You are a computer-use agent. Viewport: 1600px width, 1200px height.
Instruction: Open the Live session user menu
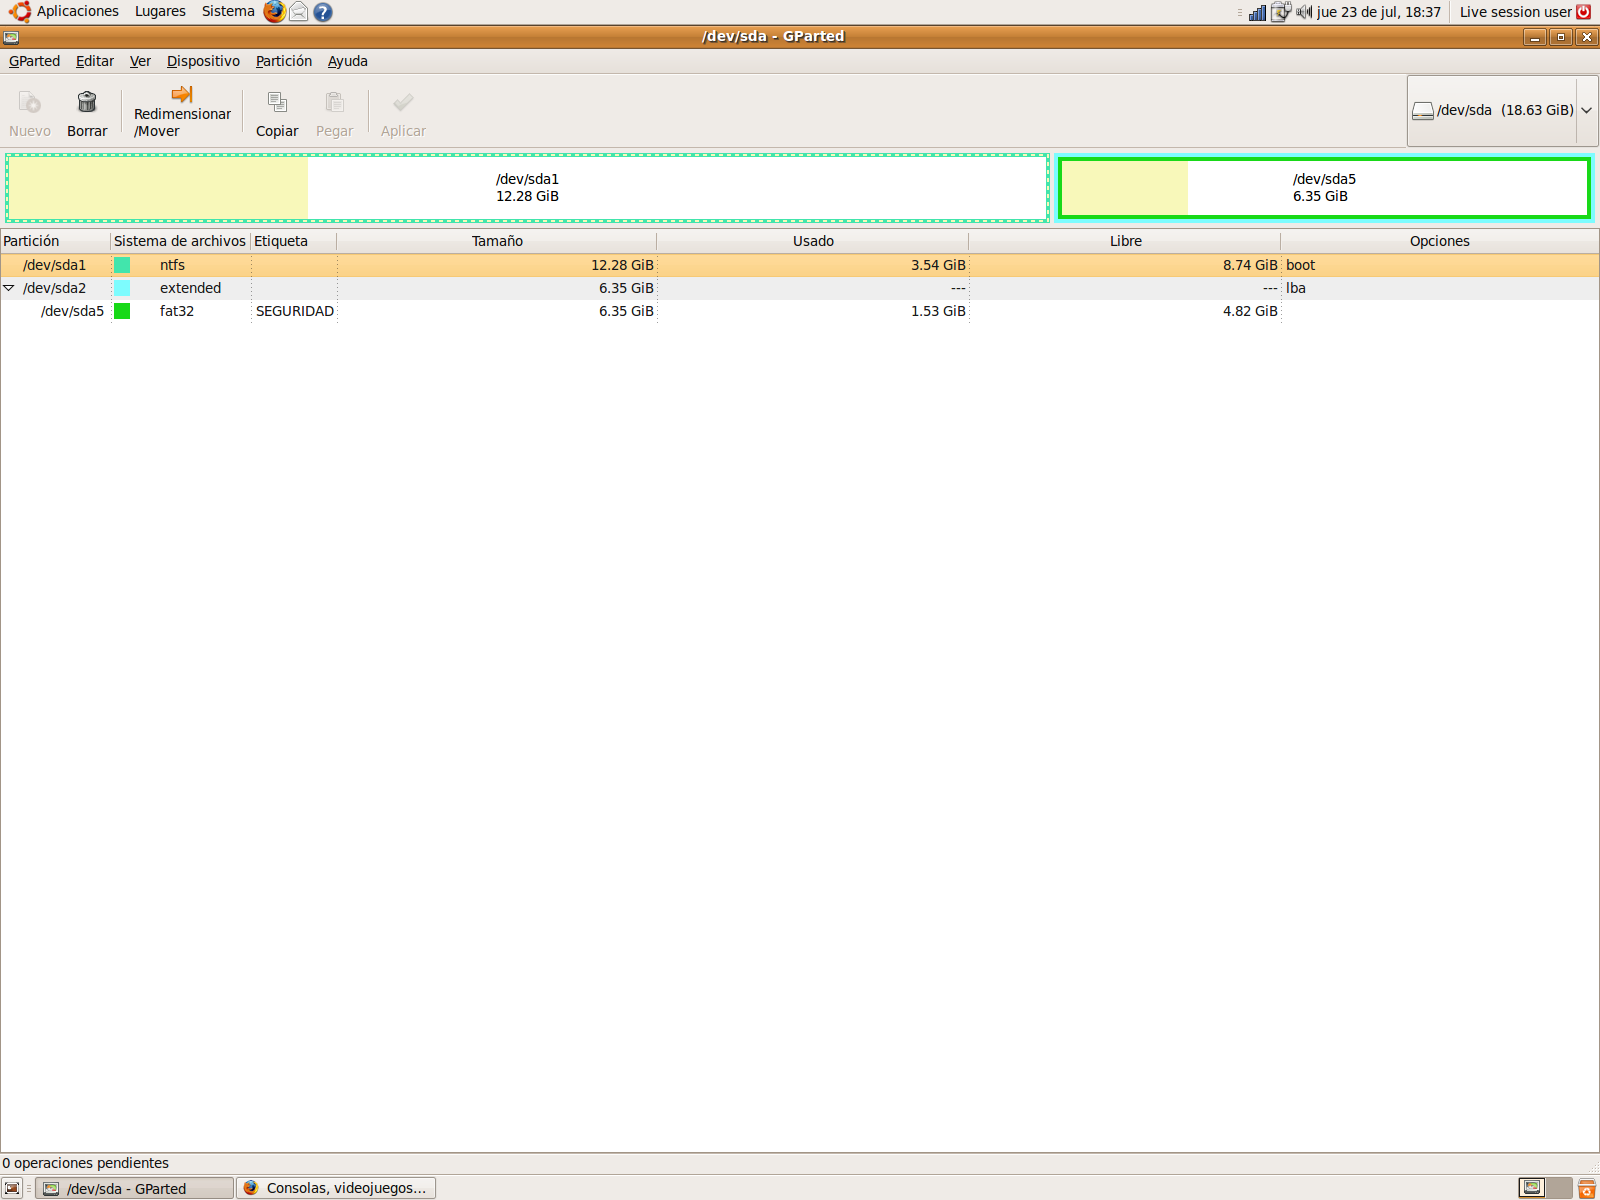[x=1515, y=12]
